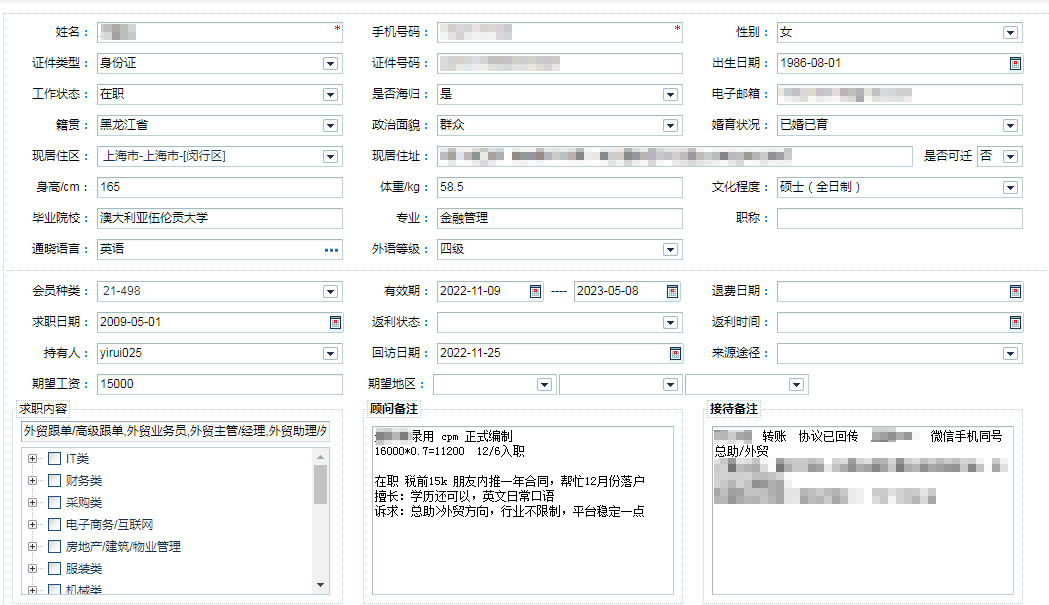This screenshot has height=605, width=1049.
Task: Tick the IT类 checkbox
Action: pos(55,458)
